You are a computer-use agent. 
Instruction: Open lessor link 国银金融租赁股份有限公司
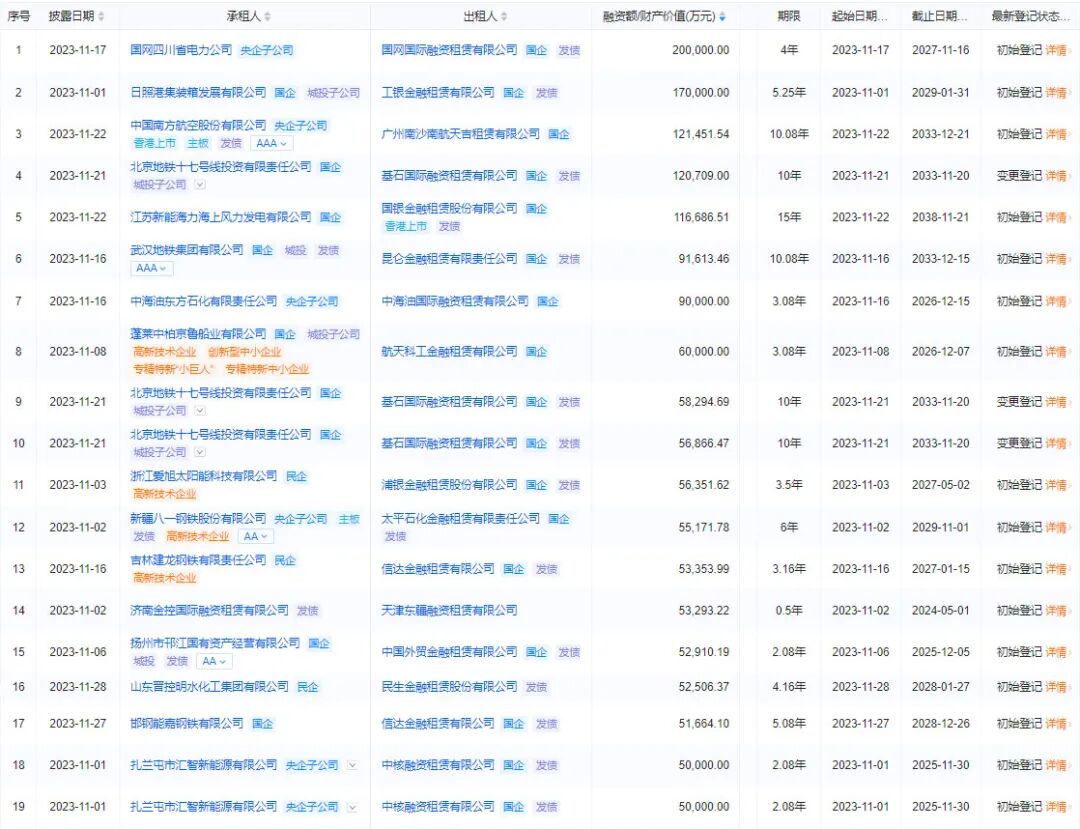[x=449, y=209]
